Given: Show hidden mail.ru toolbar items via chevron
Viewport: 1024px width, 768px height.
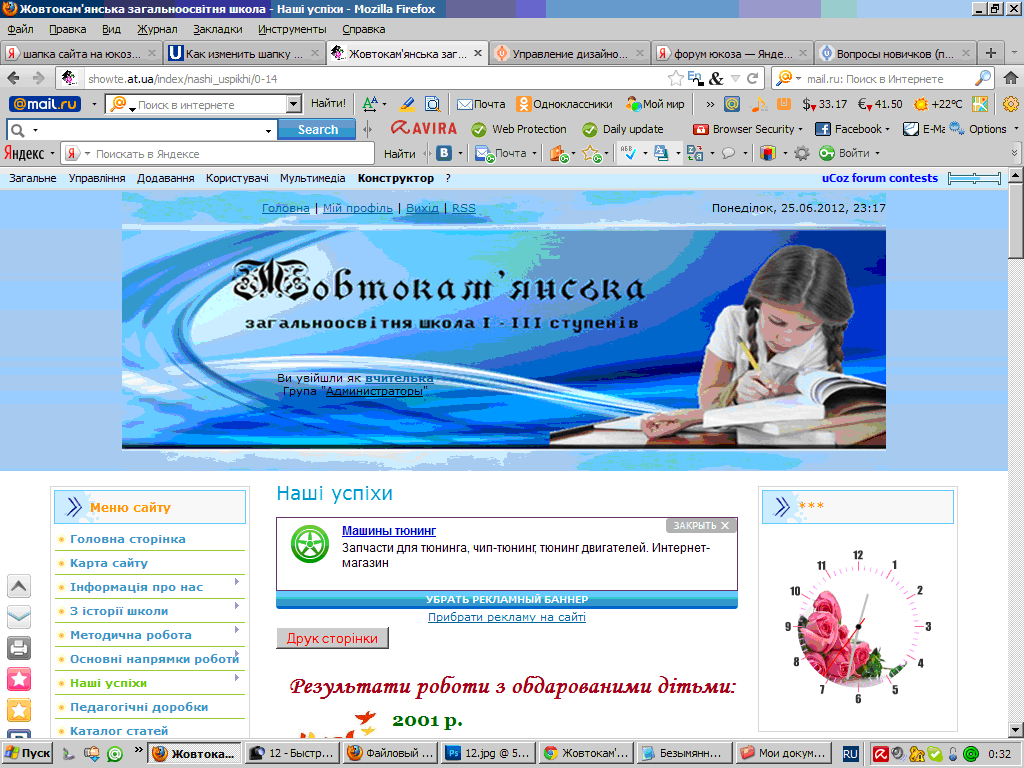Looking at the screenshot, I should click(x=710, y=104).
